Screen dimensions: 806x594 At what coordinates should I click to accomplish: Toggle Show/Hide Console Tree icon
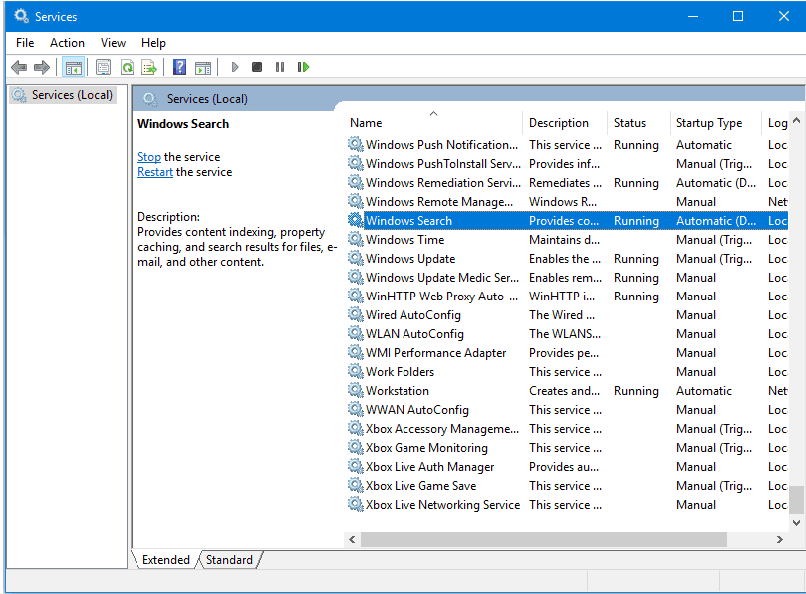tap(74, 67)
